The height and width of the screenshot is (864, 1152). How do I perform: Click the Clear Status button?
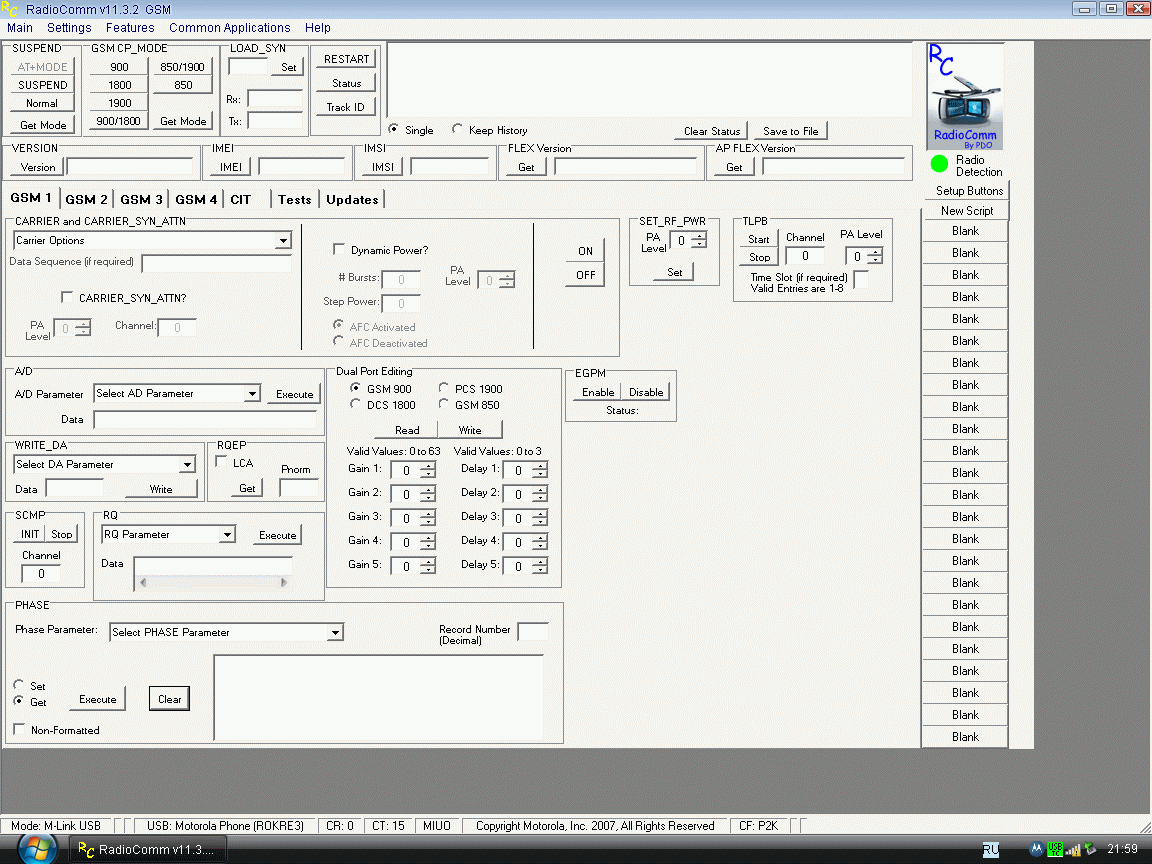712,132
